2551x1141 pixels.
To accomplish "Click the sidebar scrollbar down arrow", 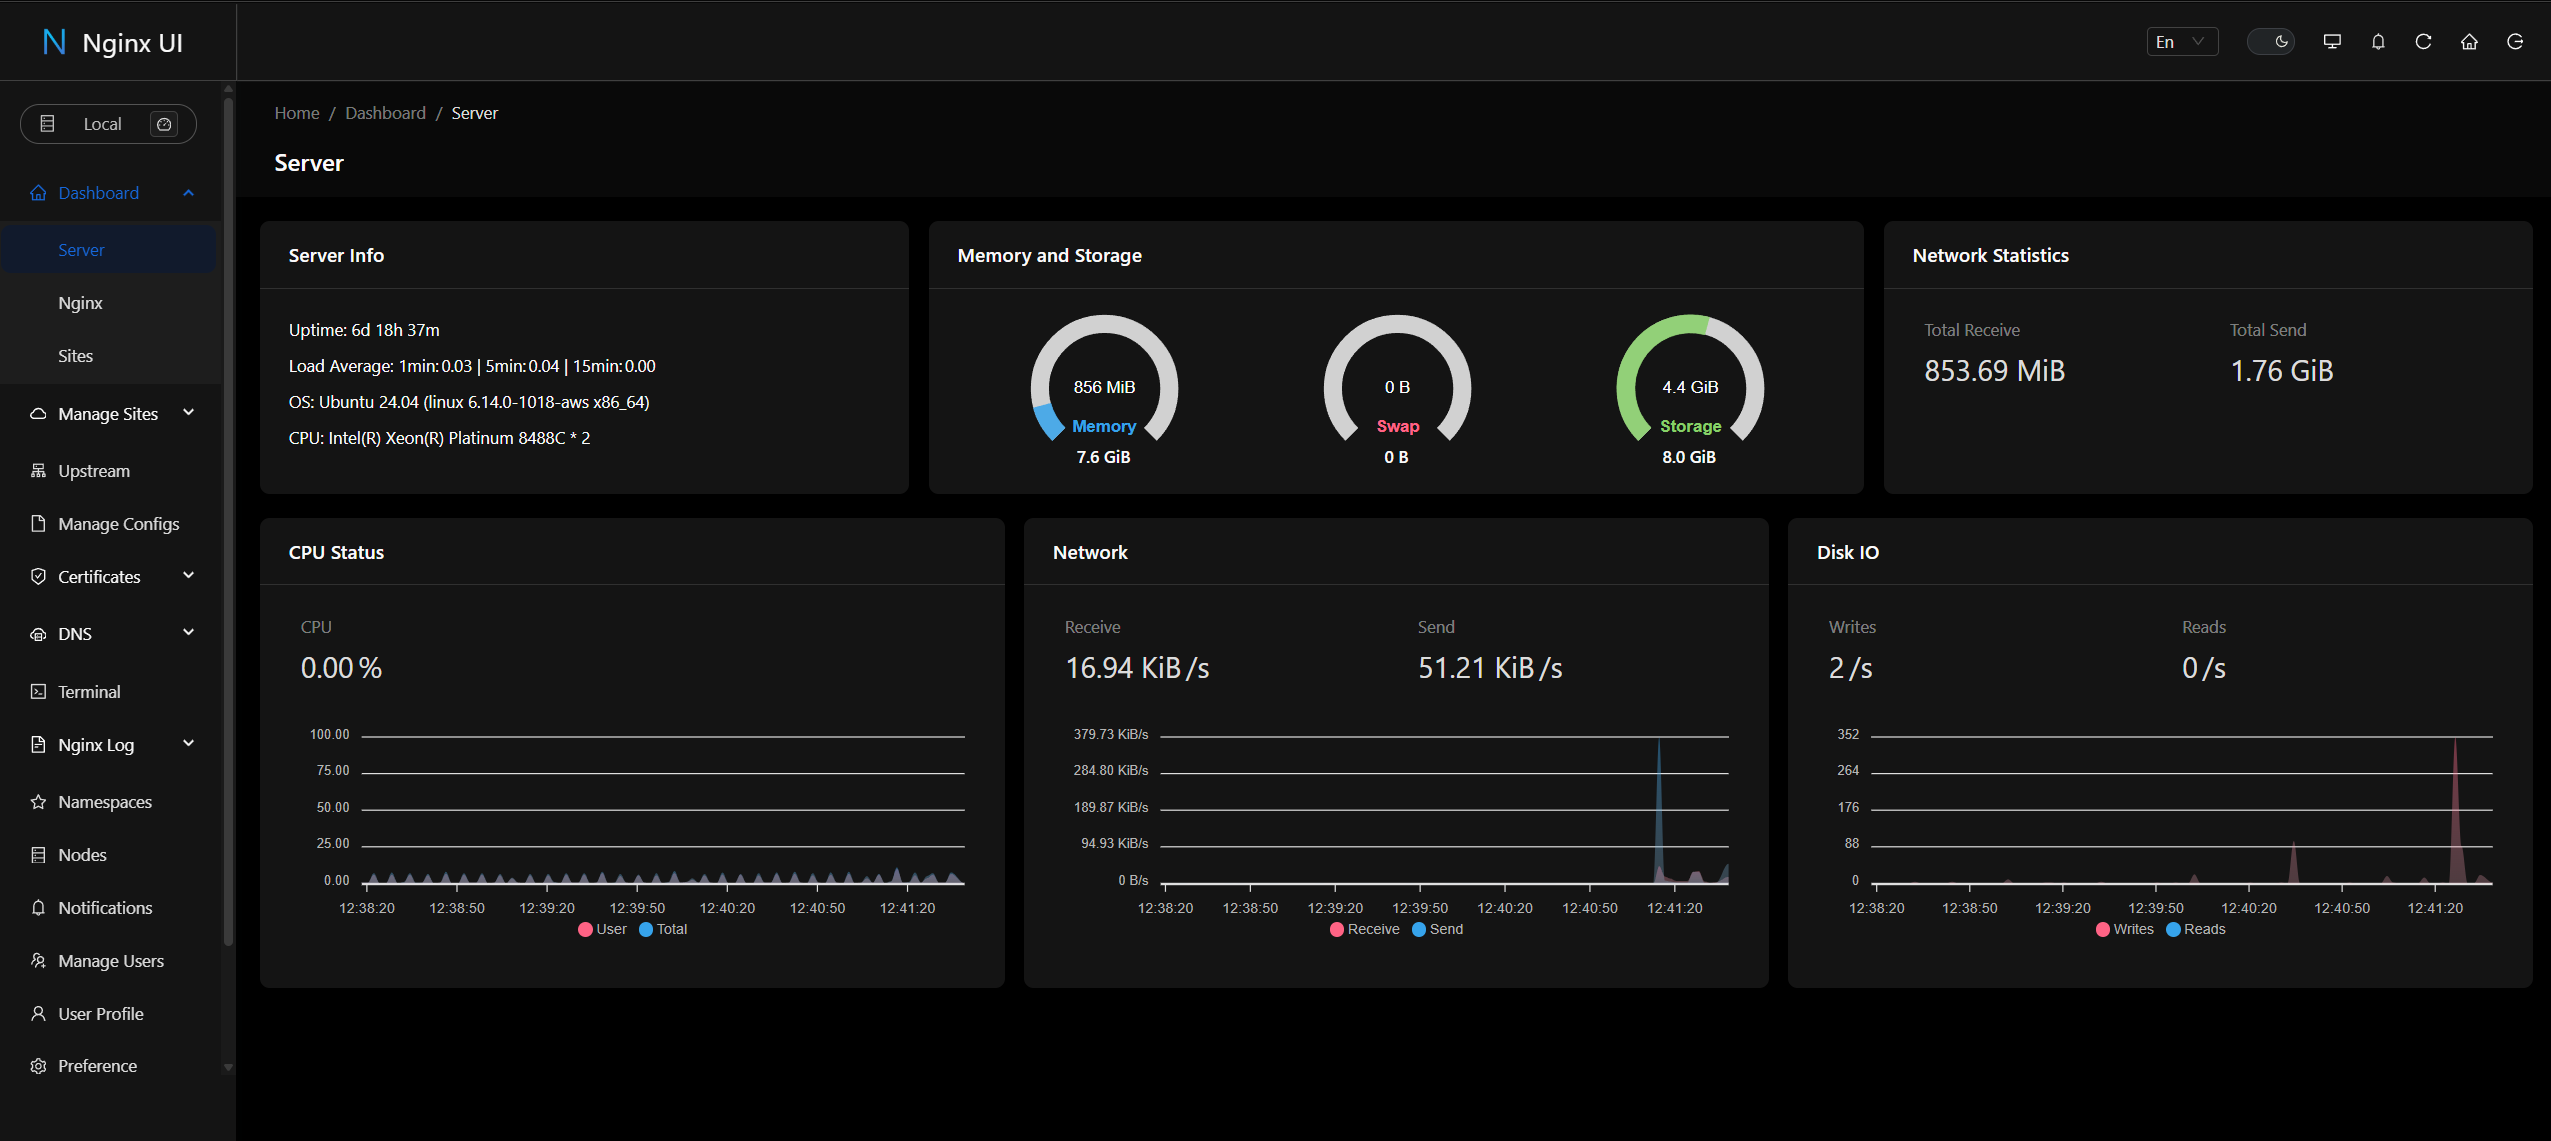I will tap(228, 1067).
